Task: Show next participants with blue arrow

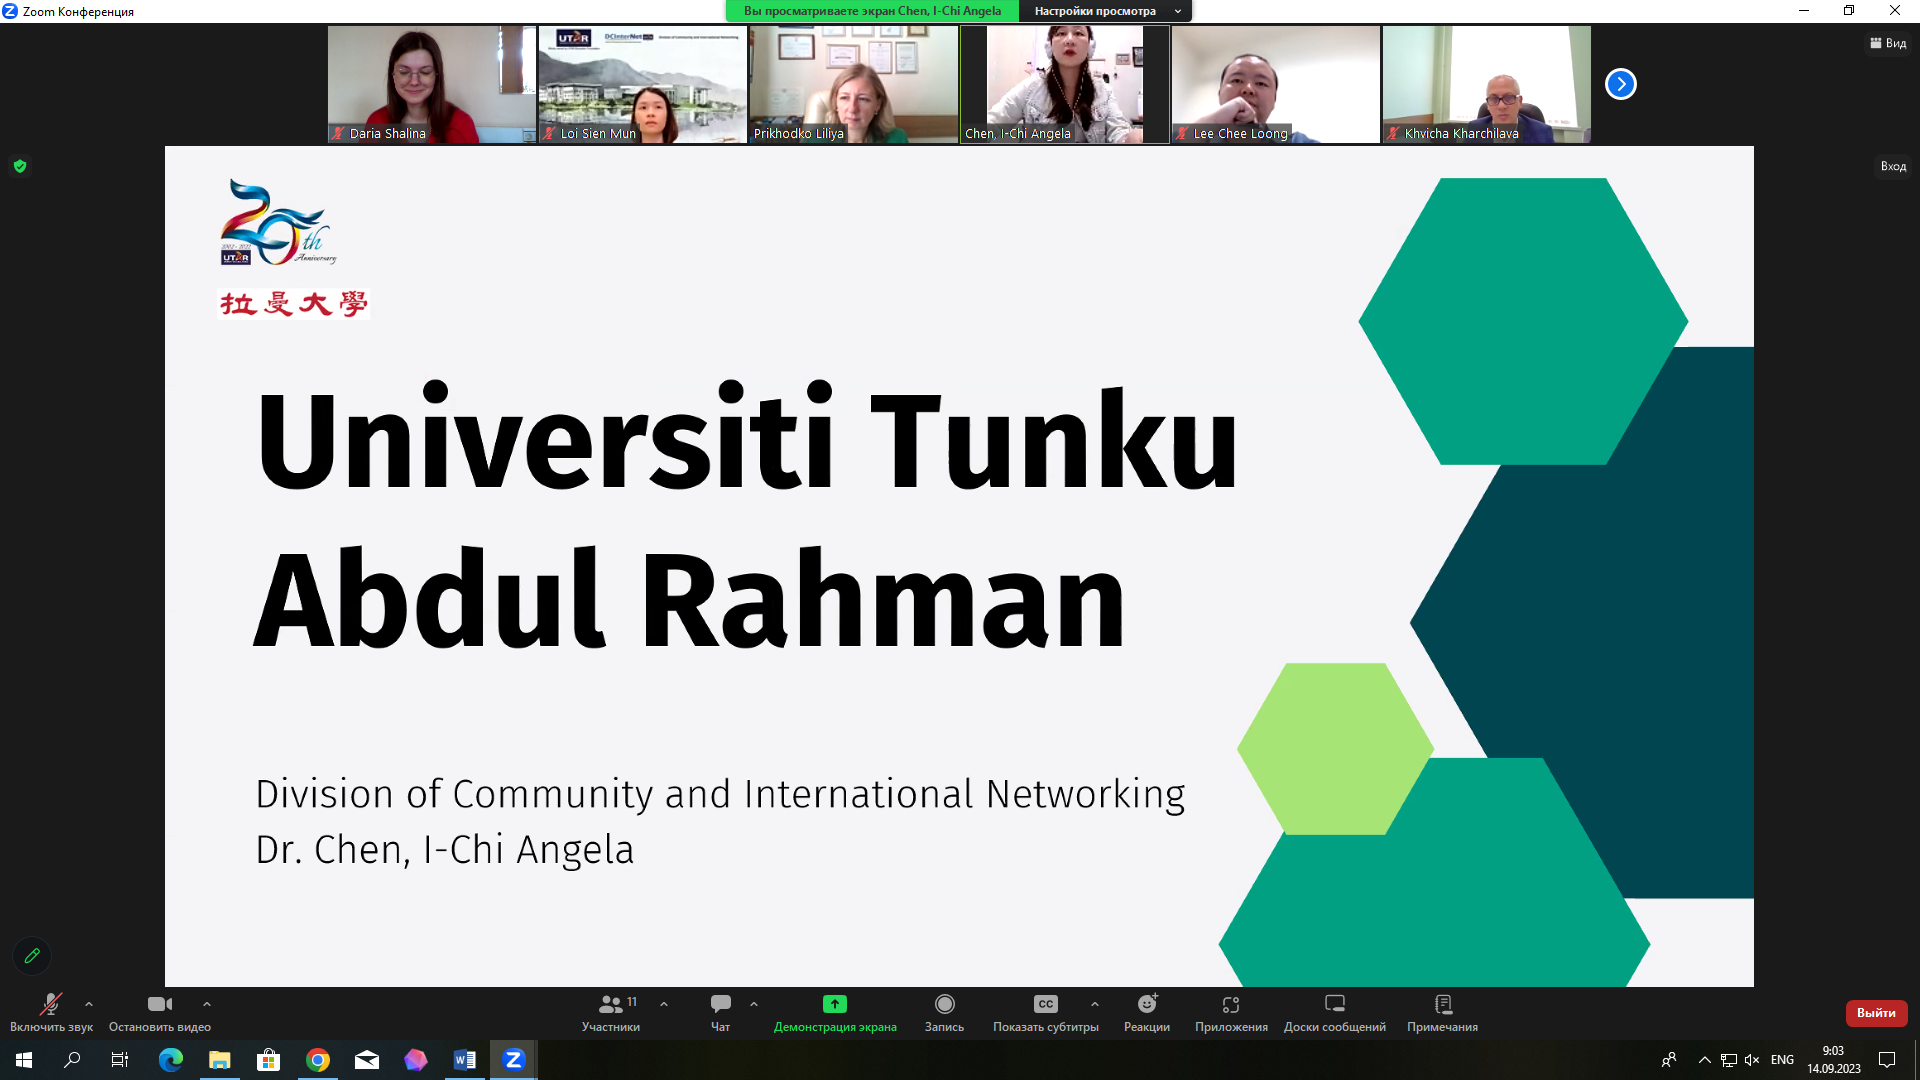Action: point(1620,84)
